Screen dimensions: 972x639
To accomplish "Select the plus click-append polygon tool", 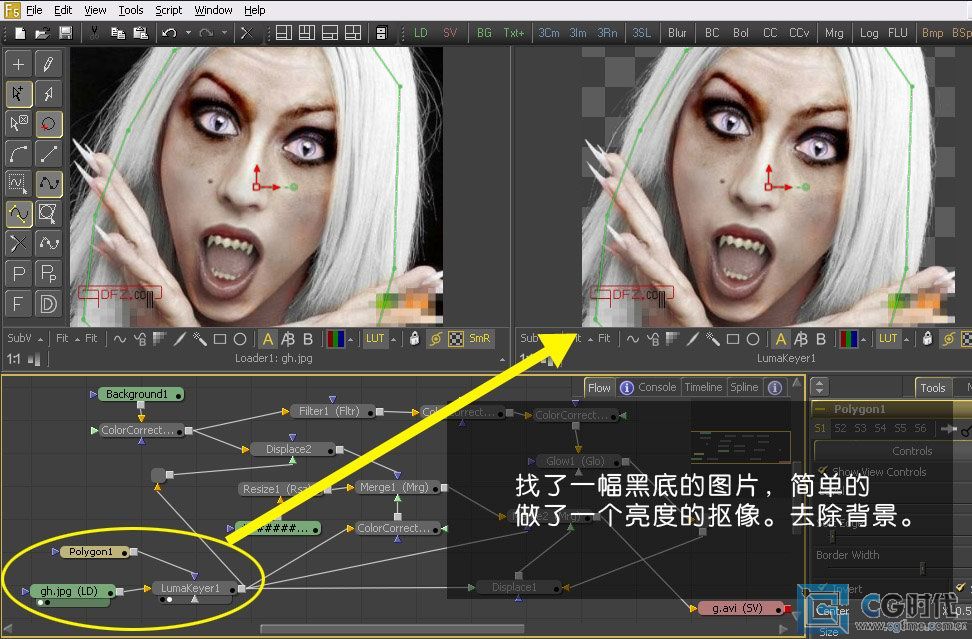I will (x=19, y=64).
